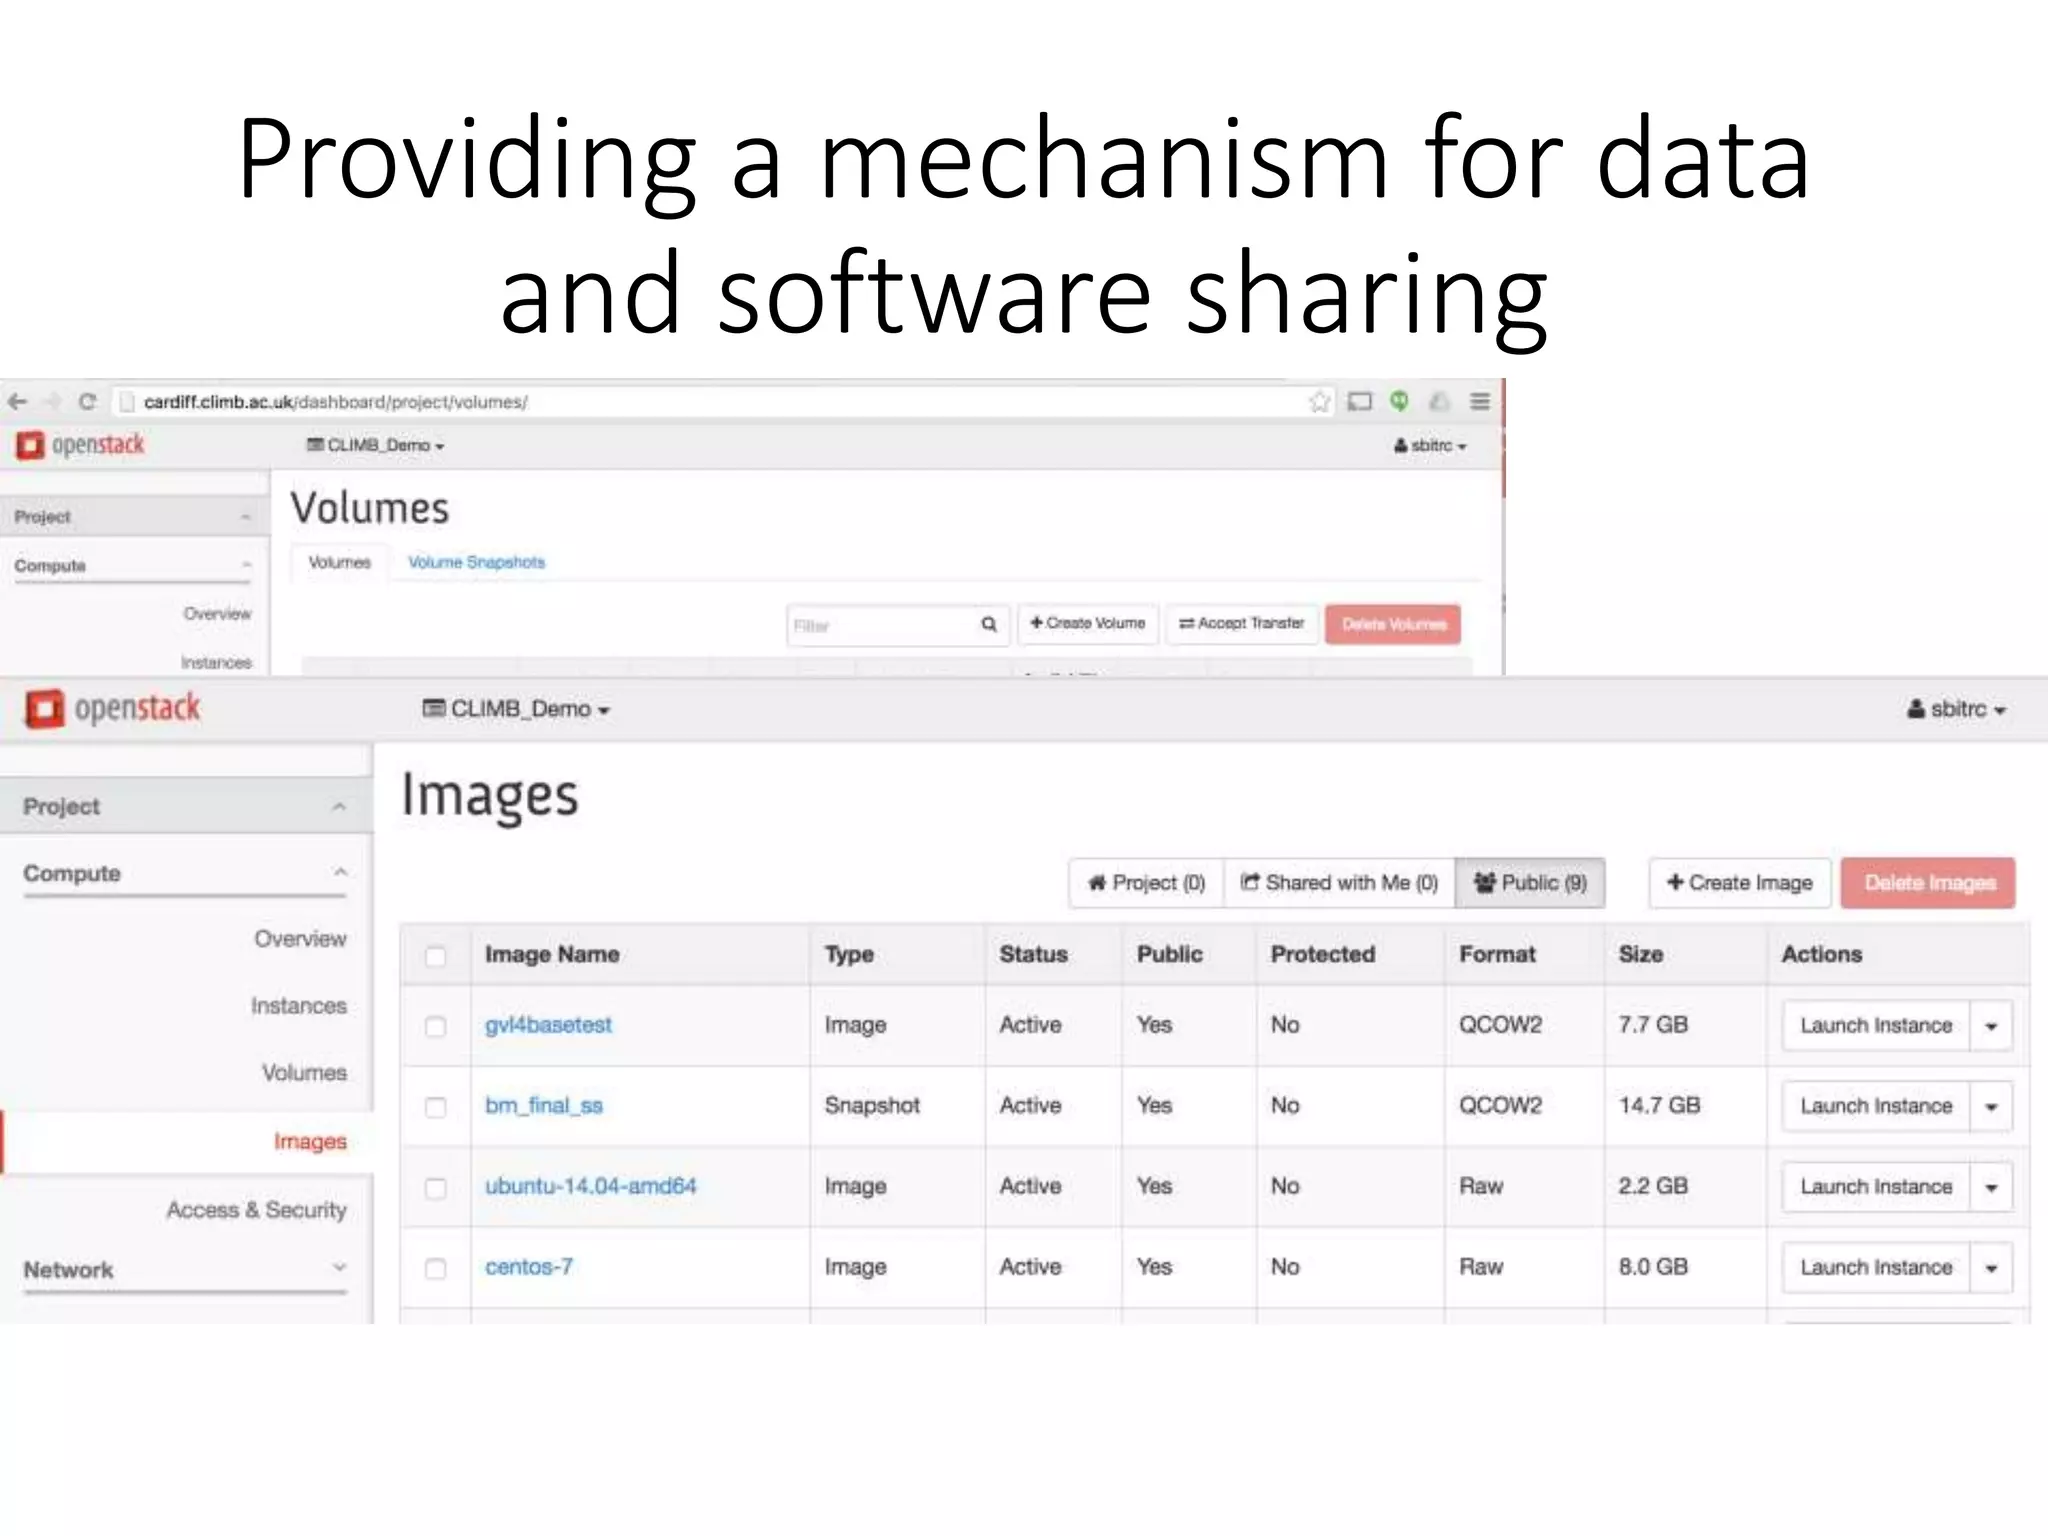
Task: Click the green extension icon in browser toolbar
Action: click(1399, 401)
